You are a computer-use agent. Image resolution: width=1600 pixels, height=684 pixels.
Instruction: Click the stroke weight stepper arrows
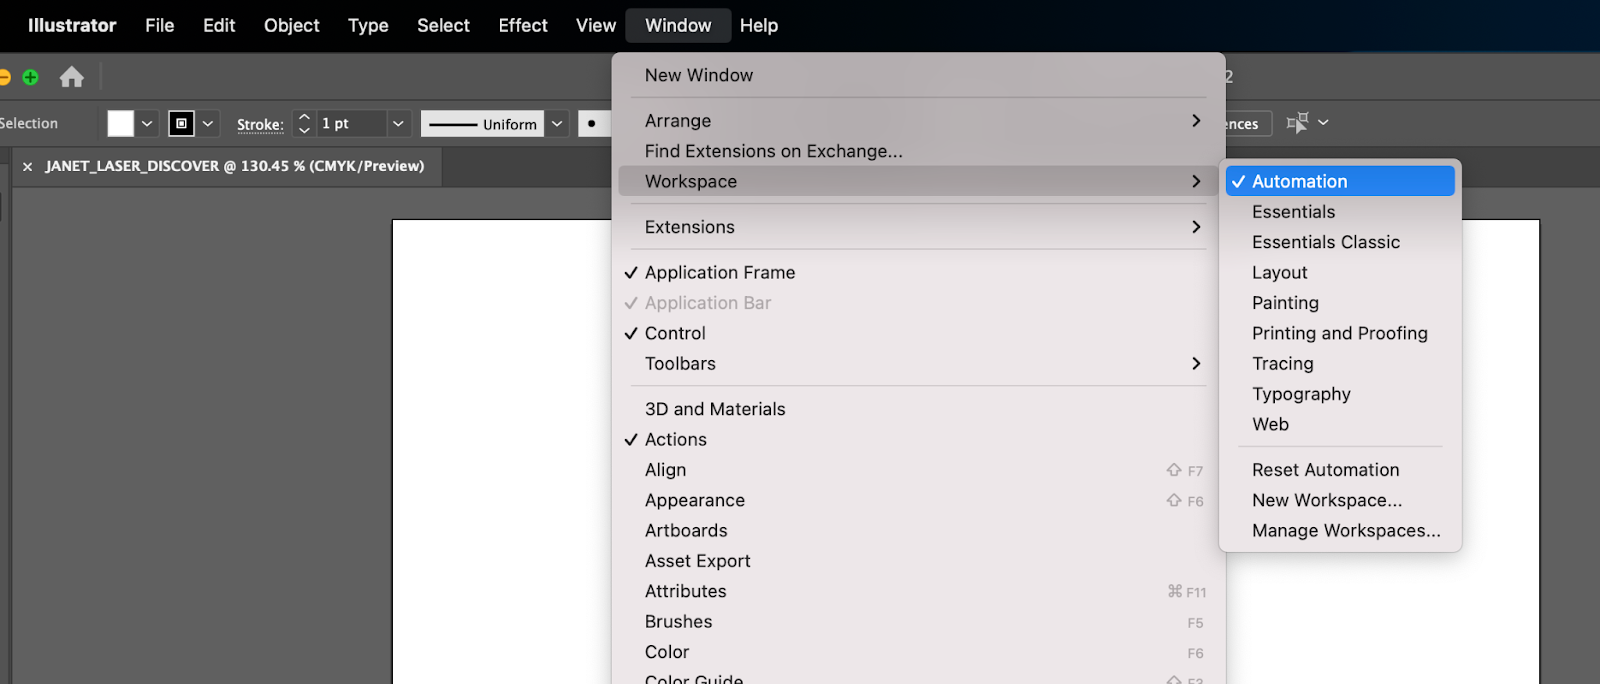[x=305, y=123]
